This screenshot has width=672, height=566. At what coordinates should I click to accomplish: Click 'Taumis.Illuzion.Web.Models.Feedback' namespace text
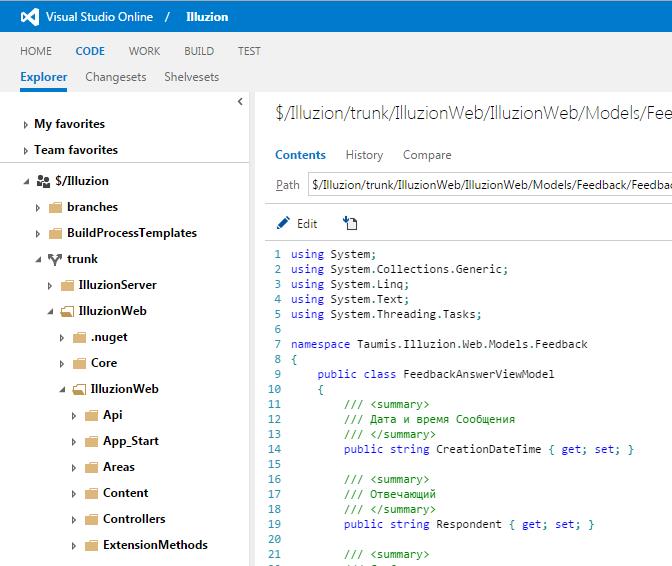[472, 344]
